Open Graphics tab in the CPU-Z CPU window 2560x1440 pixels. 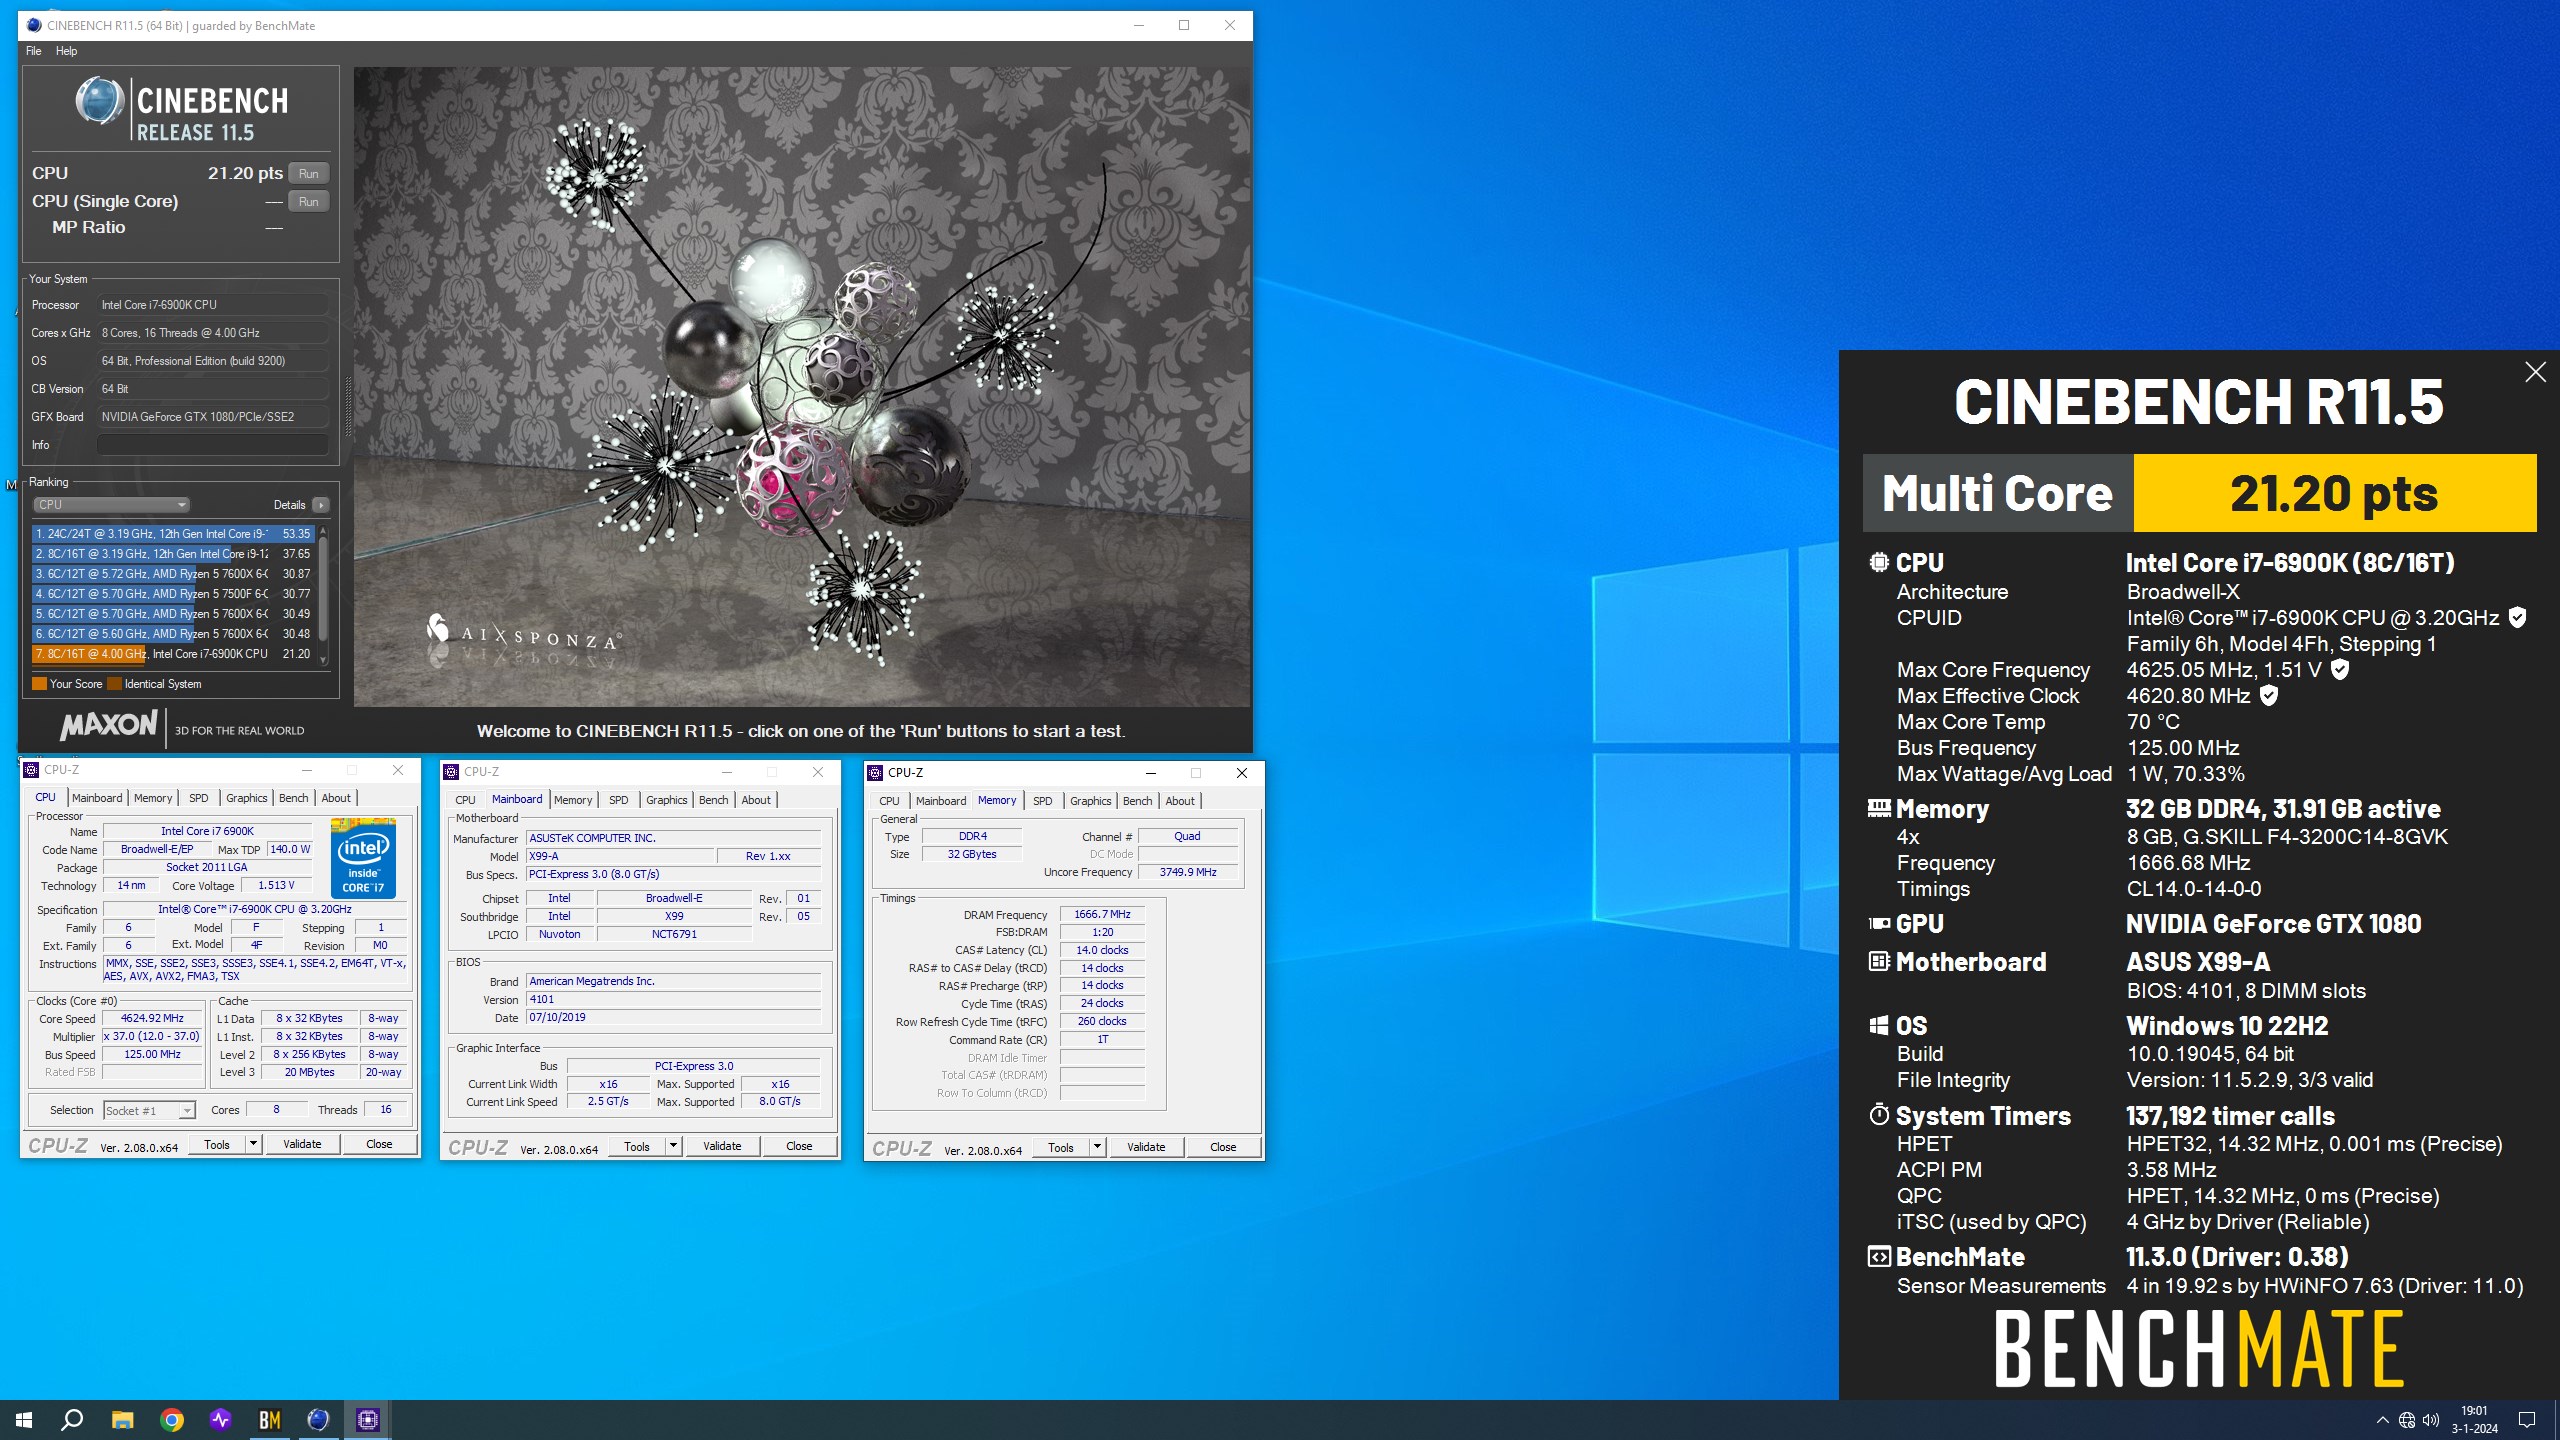click(246, 798)
